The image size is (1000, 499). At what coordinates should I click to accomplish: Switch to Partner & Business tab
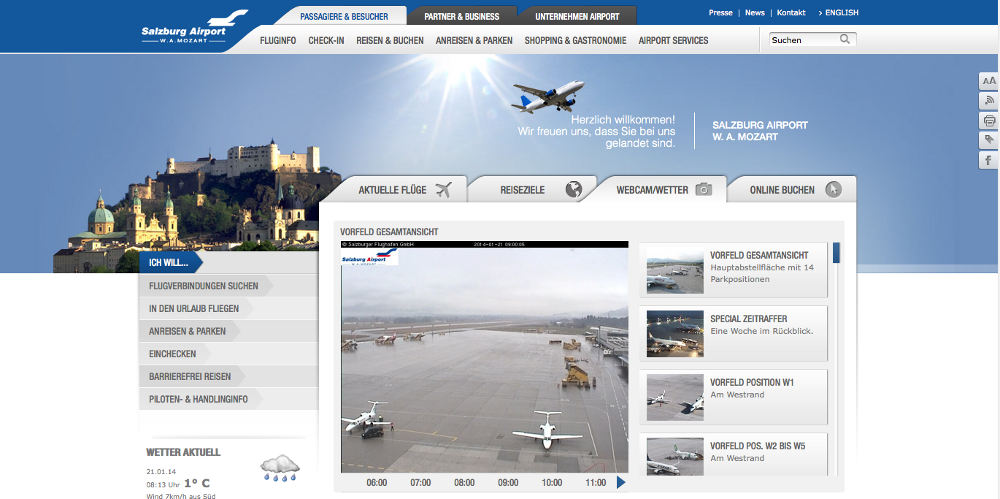tap(462, 17)
